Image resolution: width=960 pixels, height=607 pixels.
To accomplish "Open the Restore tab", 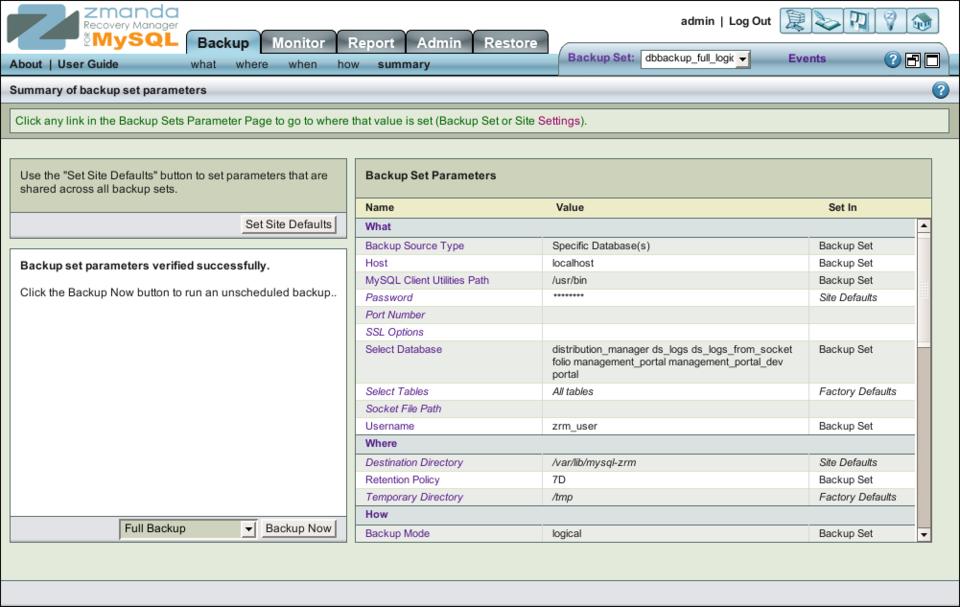I will click(x=510, y=43).
